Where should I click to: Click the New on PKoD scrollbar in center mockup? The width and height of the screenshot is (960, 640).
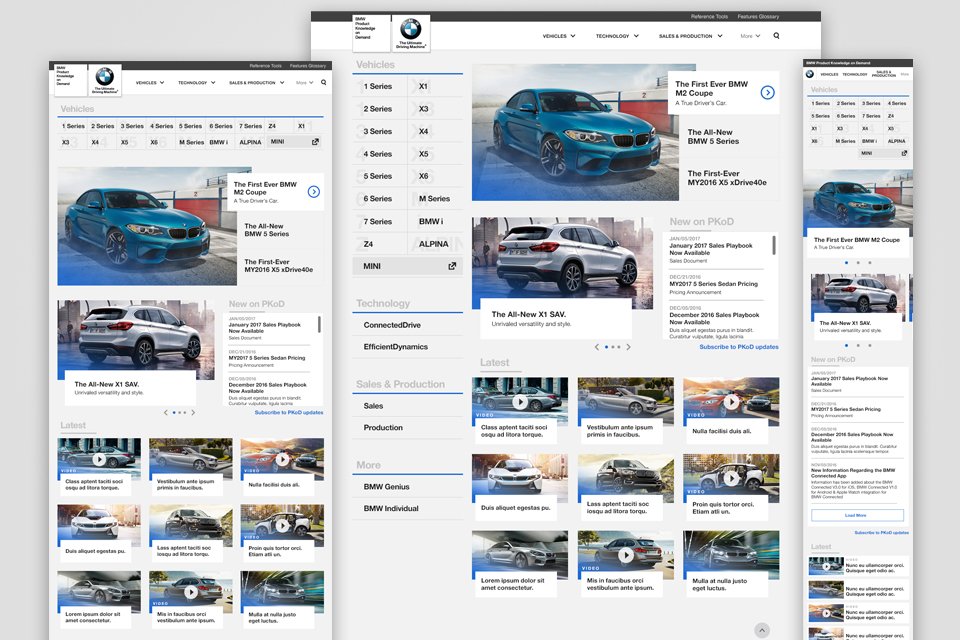pos(774,245)
